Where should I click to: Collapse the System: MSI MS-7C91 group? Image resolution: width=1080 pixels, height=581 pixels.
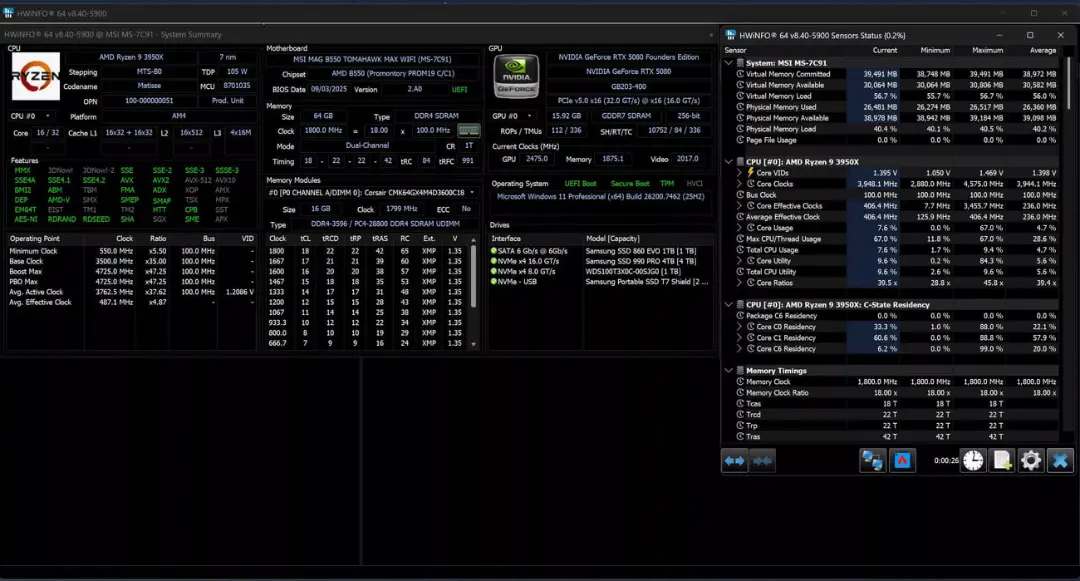[729, 63]
